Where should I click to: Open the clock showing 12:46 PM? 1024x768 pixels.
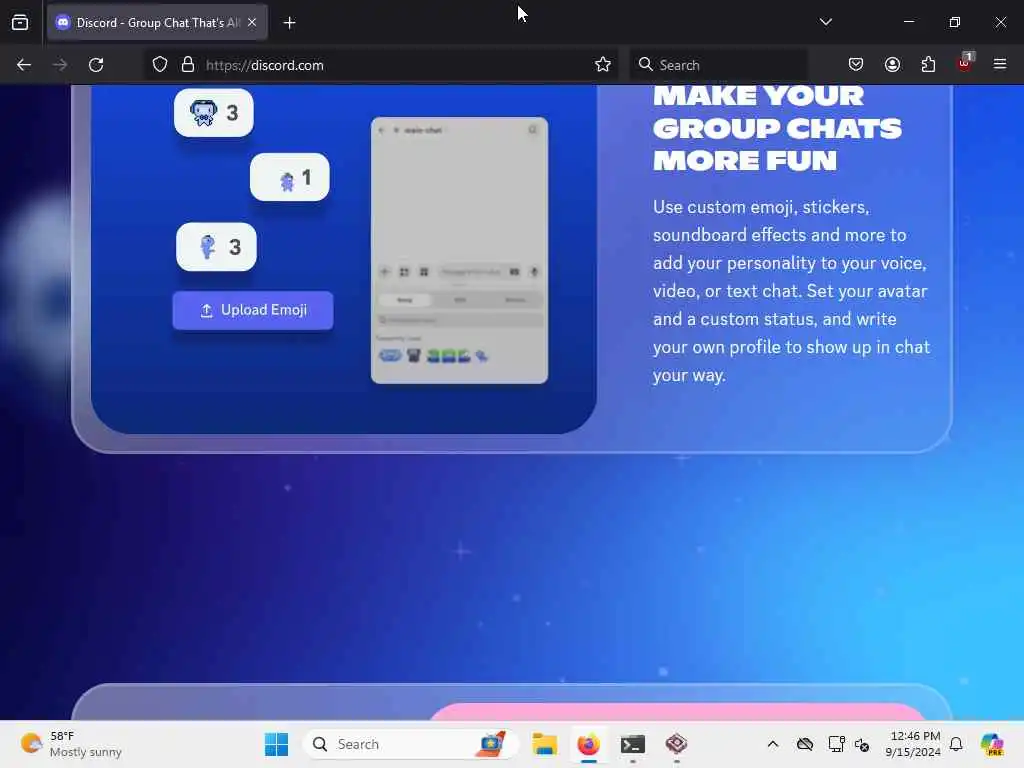(x=914, y=744)
